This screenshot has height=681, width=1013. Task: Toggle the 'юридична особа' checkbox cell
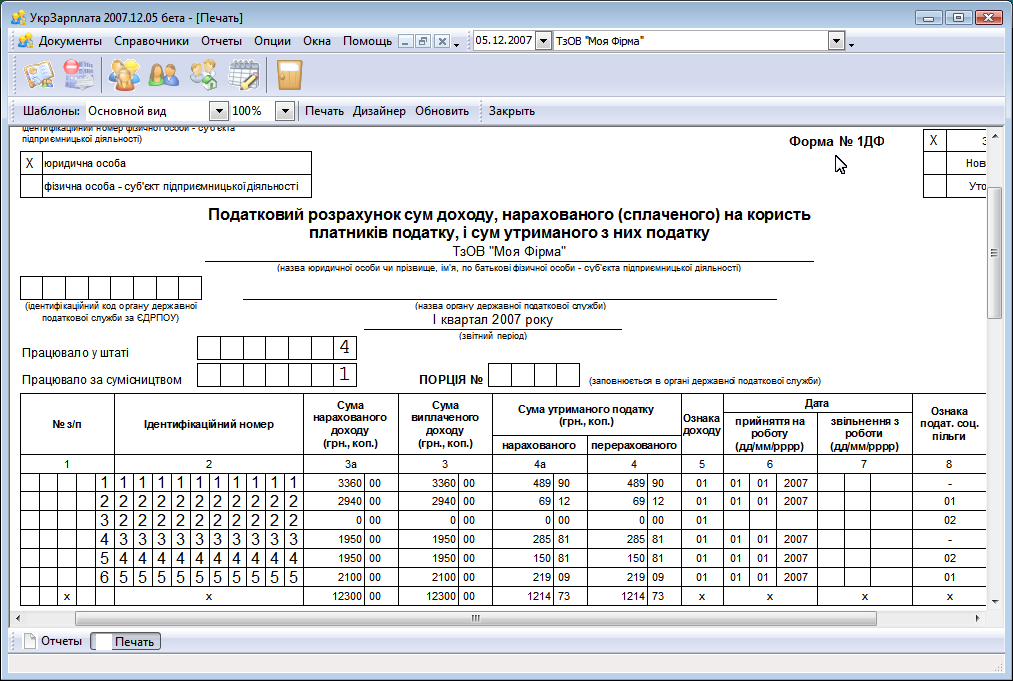coord(30,163)
